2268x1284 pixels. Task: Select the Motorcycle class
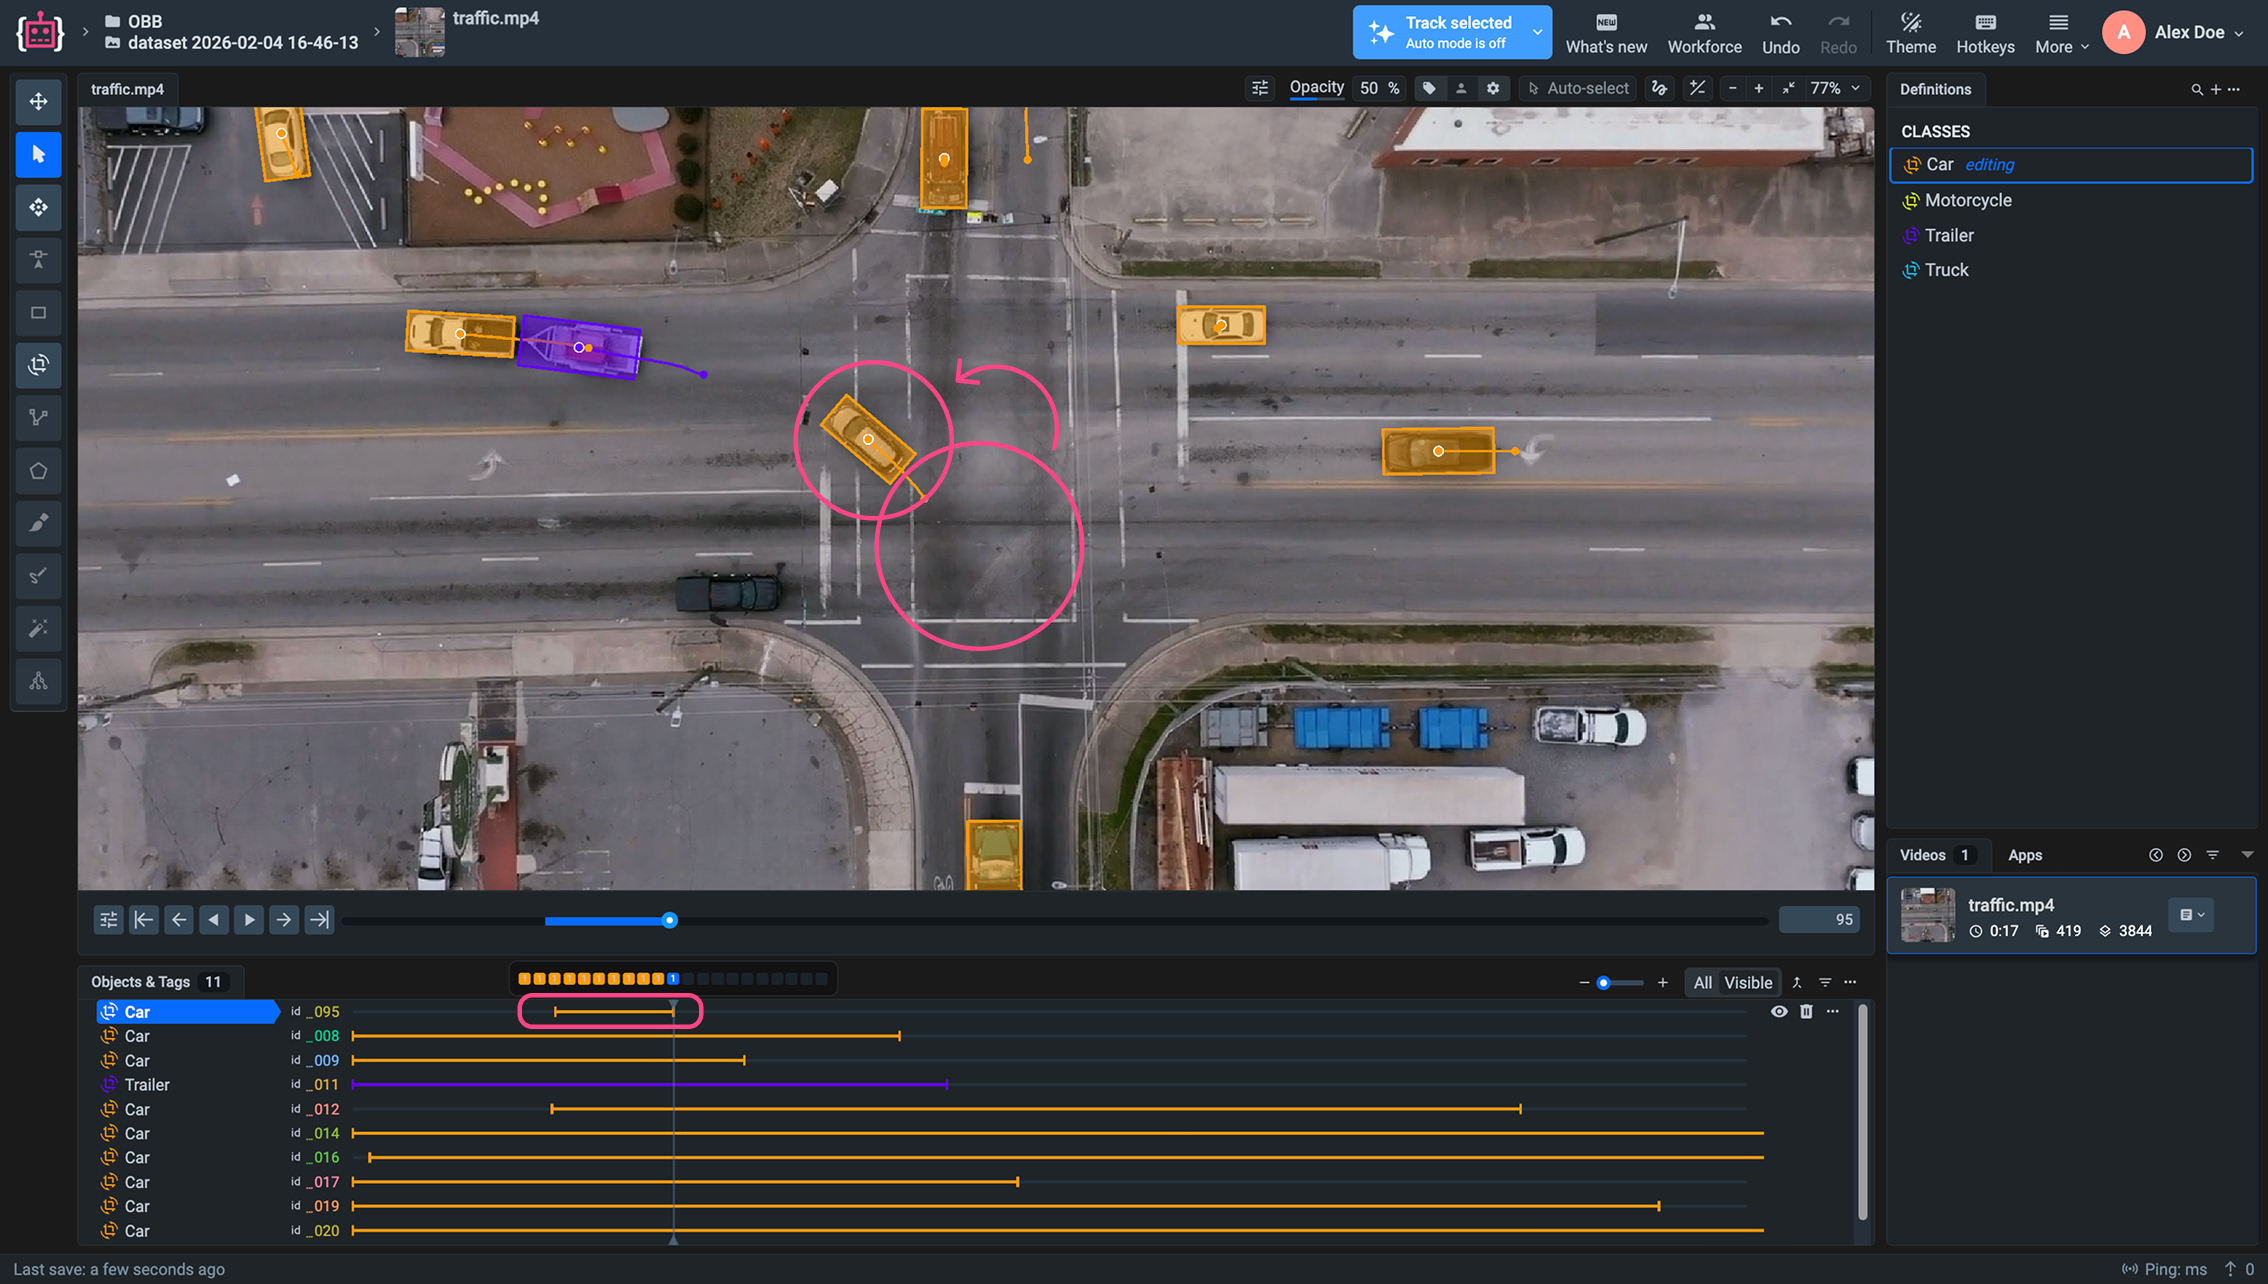point(1967,200)
